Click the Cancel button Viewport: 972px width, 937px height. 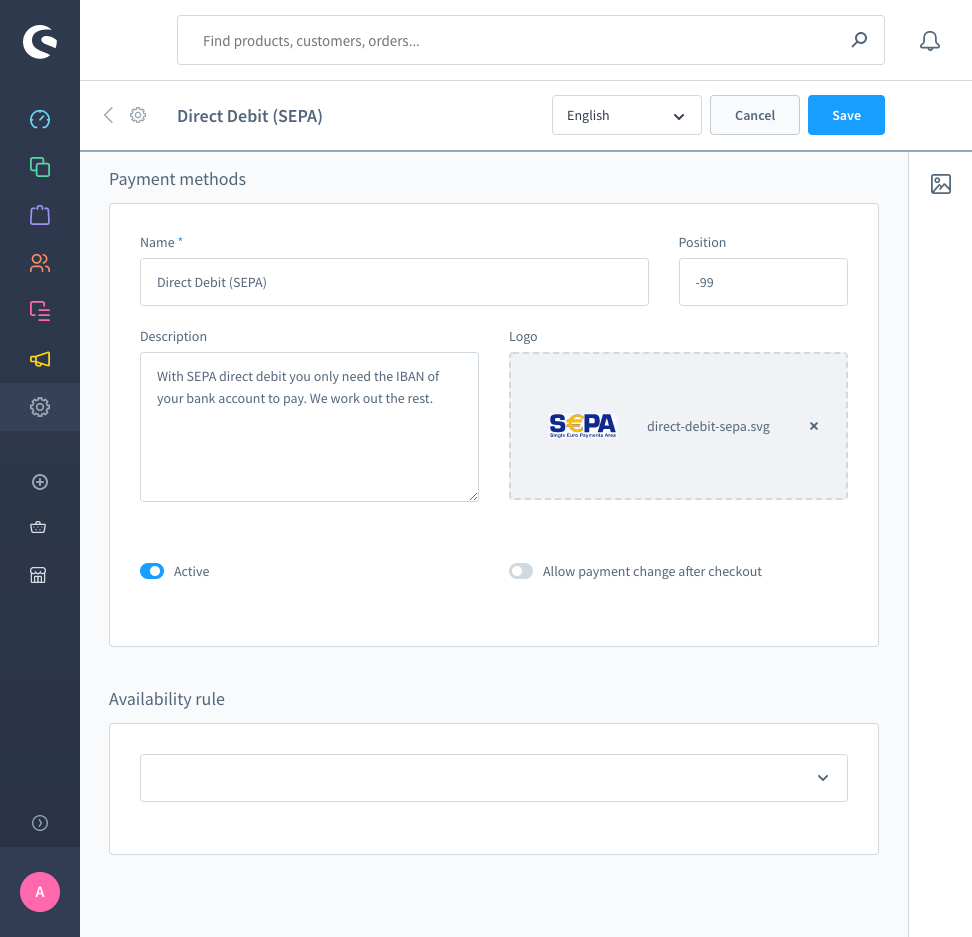[754, 115]
